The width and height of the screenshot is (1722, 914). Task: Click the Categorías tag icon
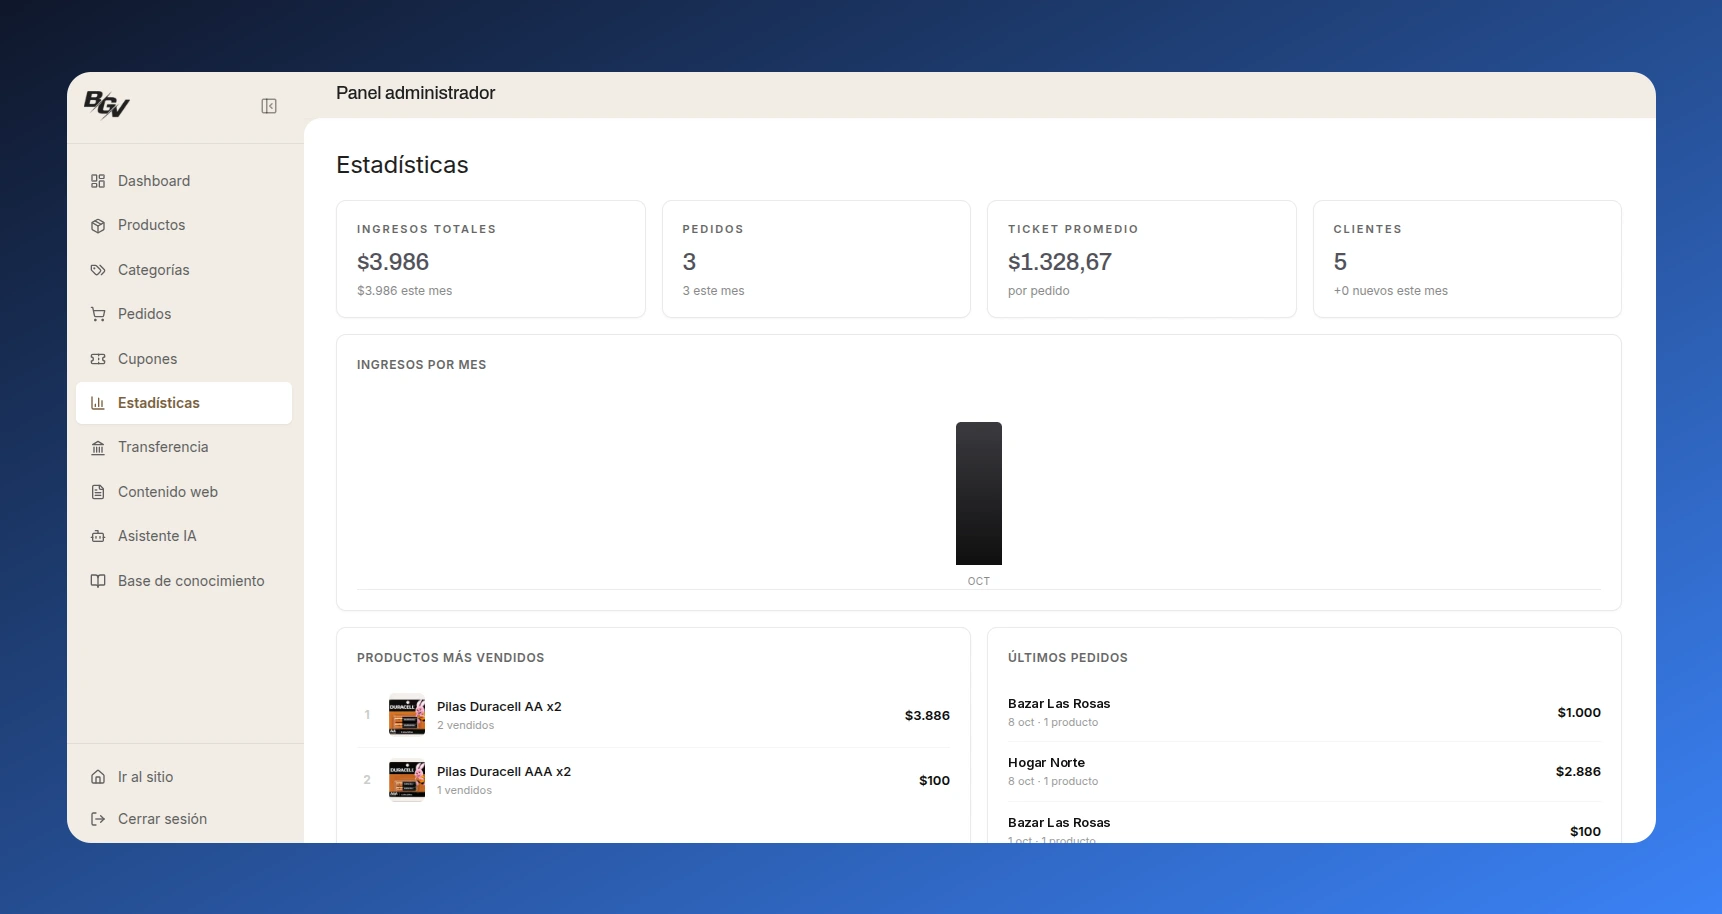tap(98, 270)
